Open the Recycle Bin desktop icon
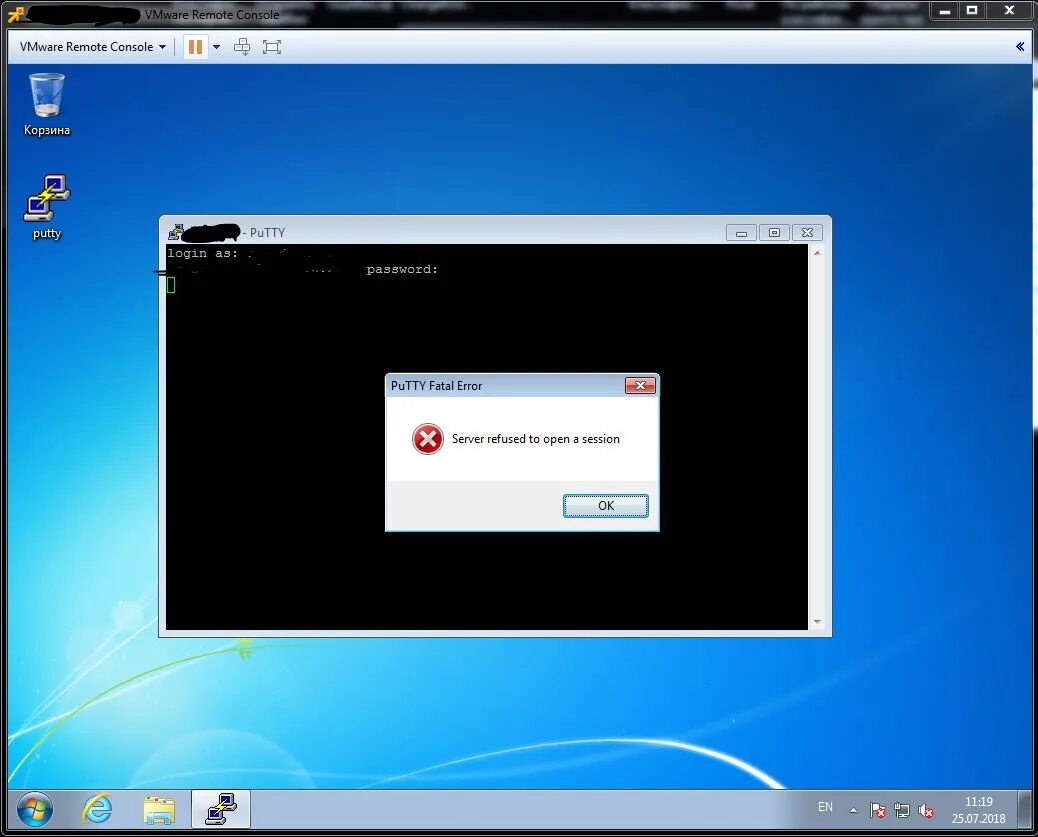 click(x=46, y=104)
